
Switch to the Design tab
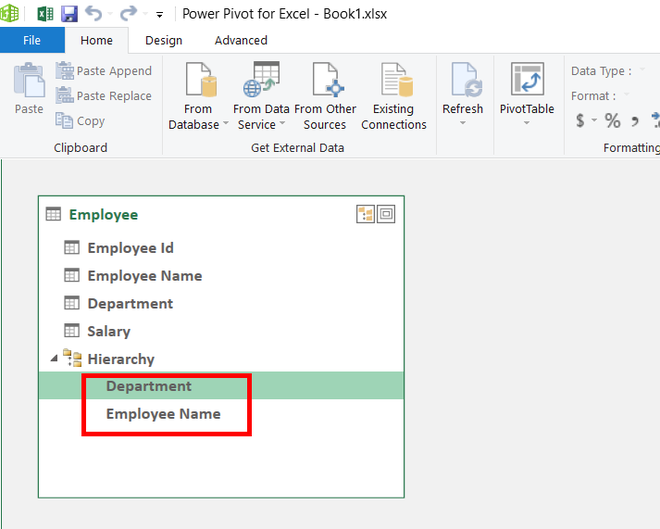[x=164, y=40]
